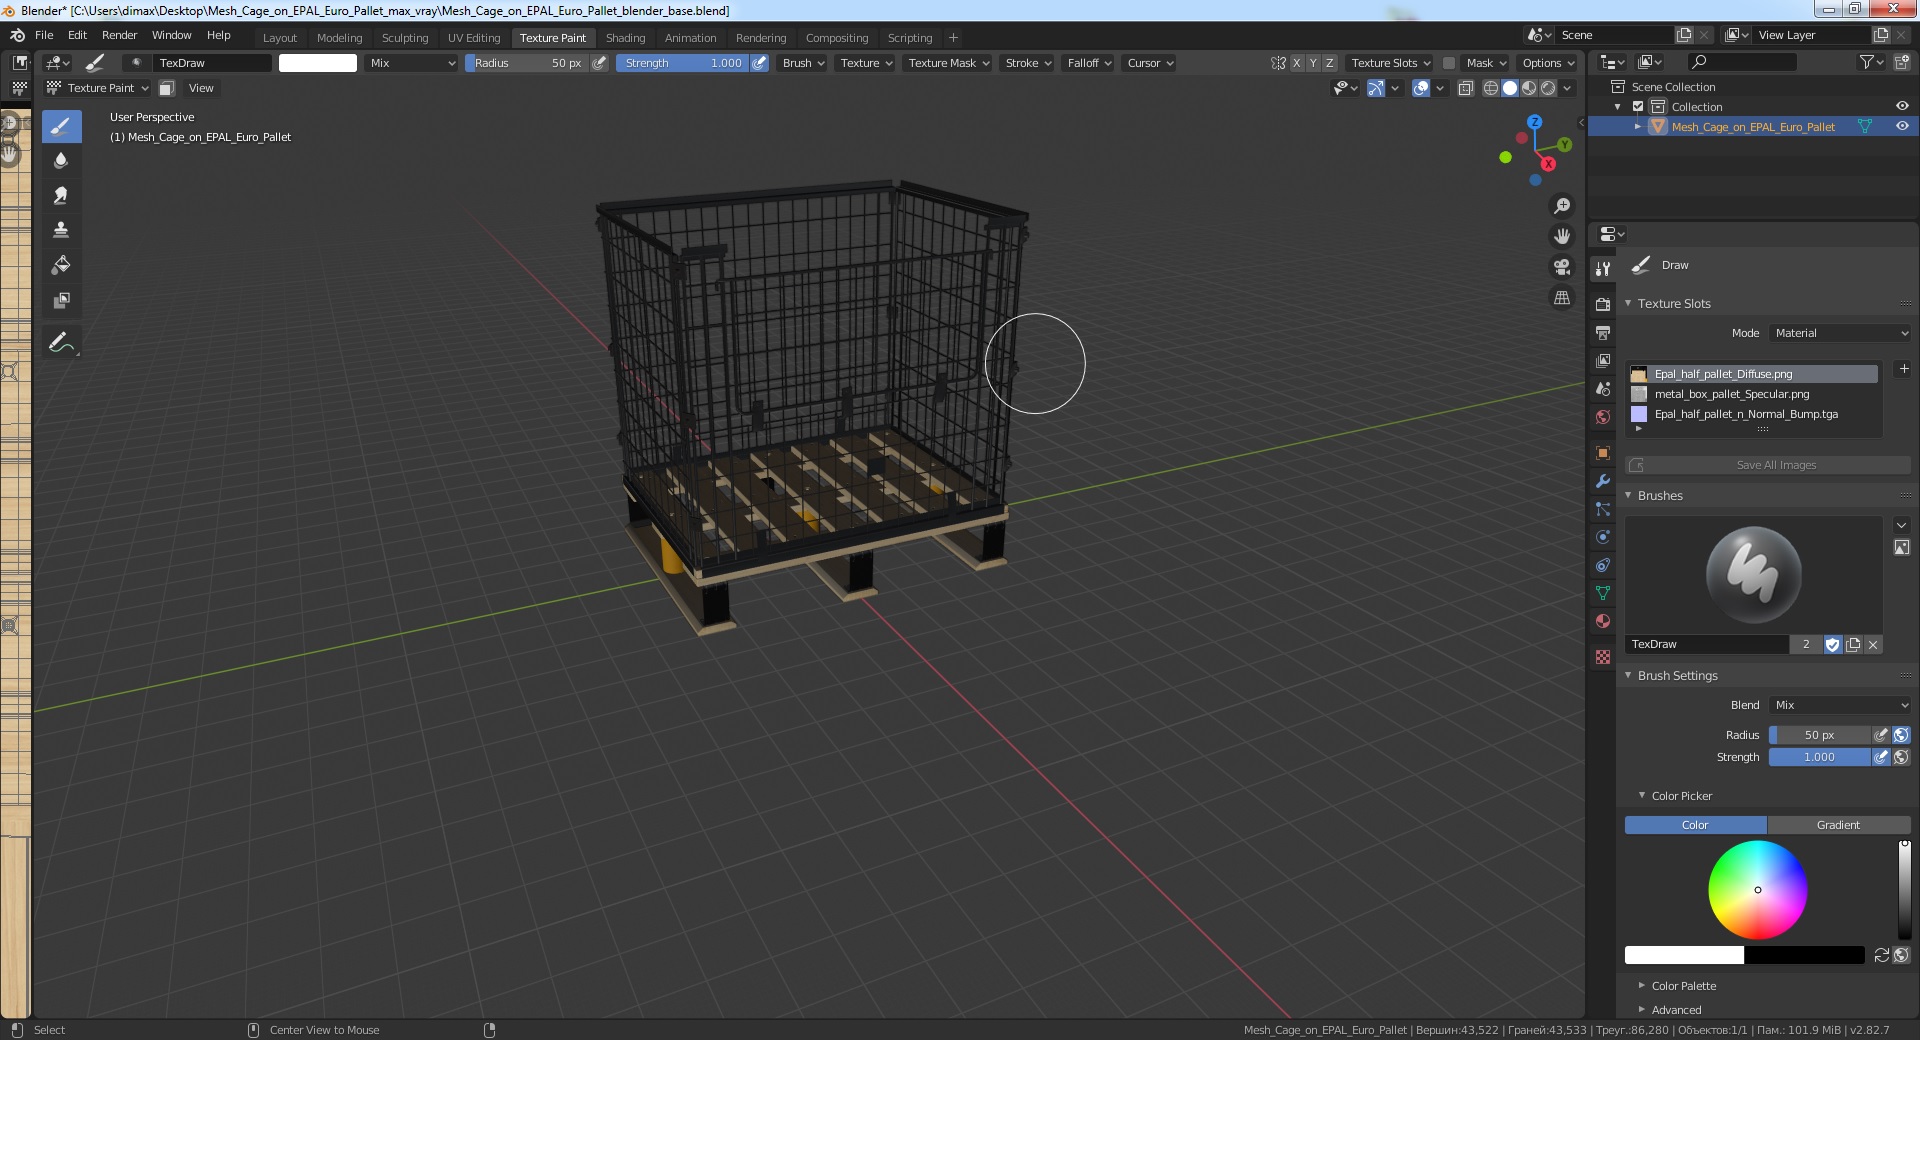Switch color picker to Gradient
The width and height of the screenshot is (1920, 1158).
pyautogui.click(x=1838, y=825)
